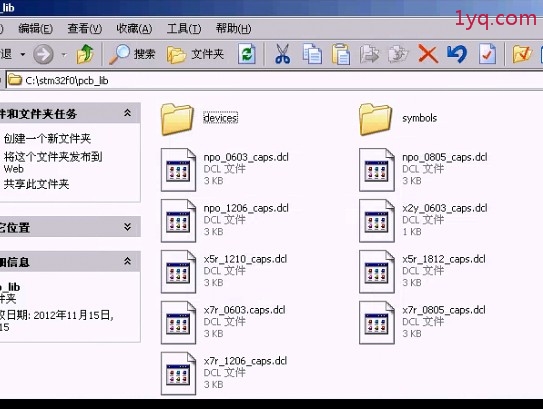Click the red Delete X icon
This screenshot has width=543, height=409.
tap(428, 54)
